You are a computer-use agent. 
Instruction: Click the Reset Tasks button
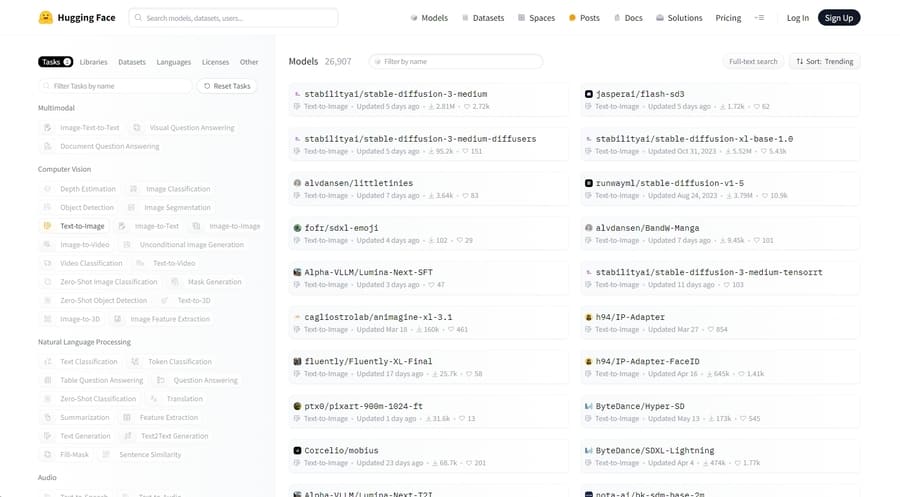click(227, 86)
